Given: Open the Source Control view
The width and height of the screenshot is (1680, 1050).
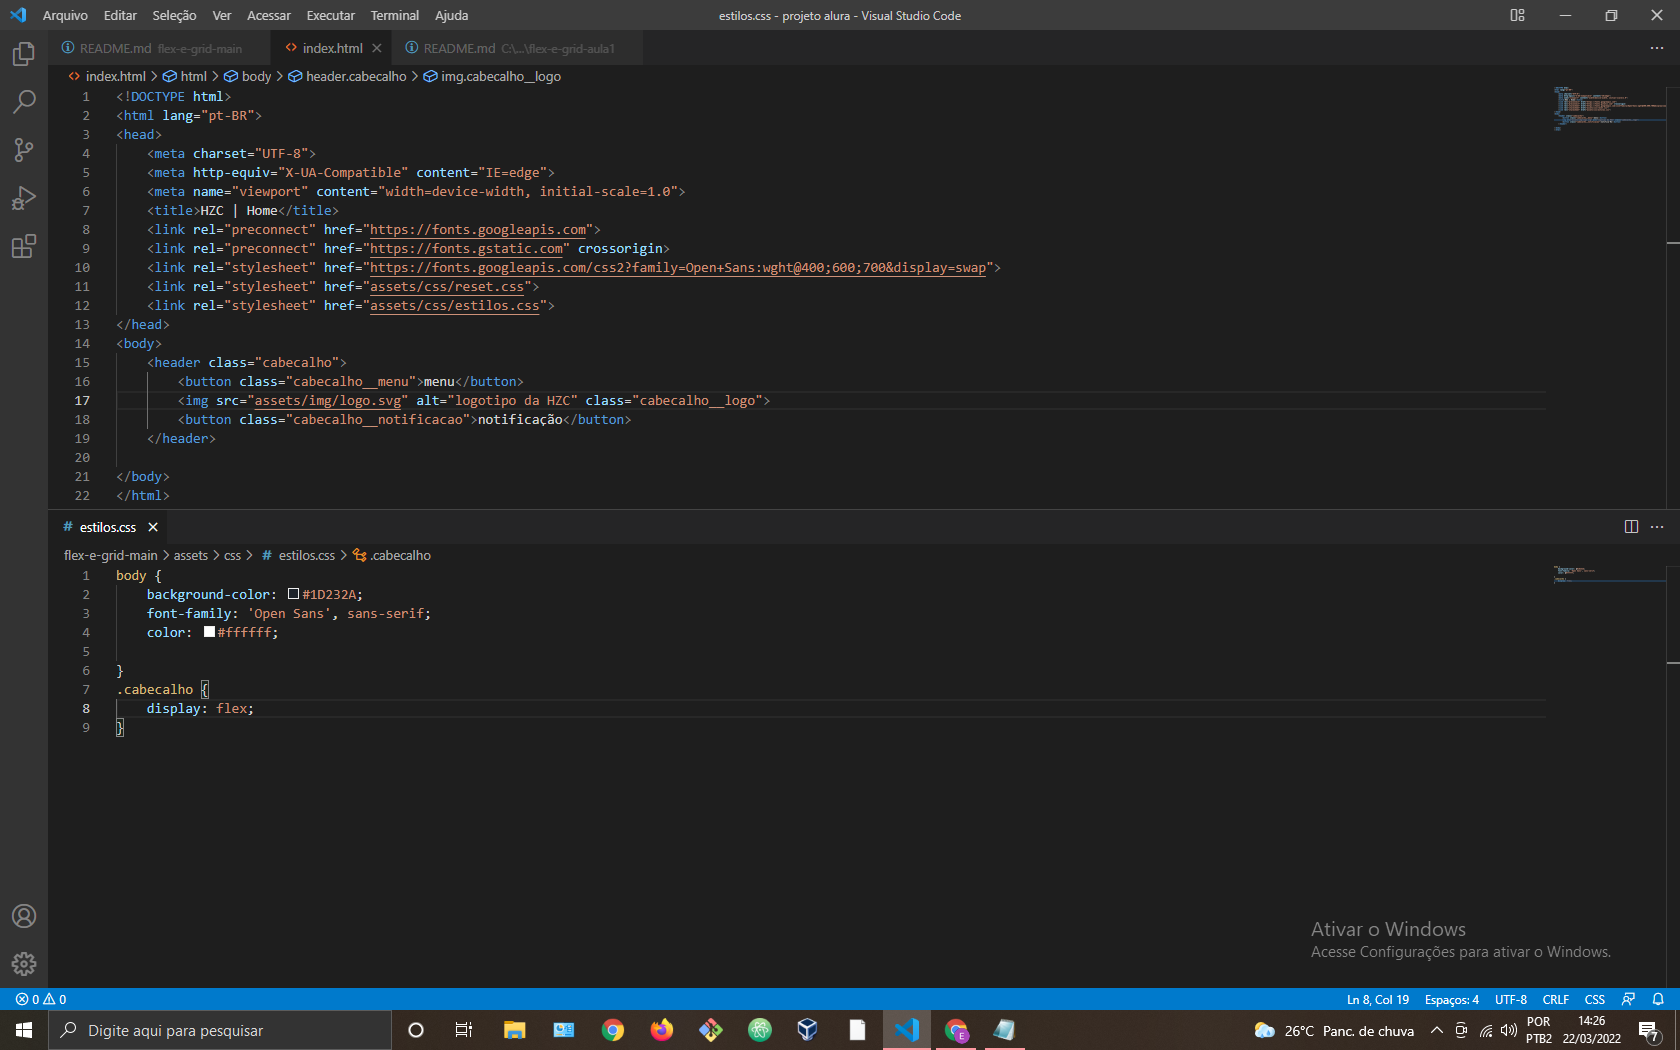Looking at the screenshot, I should (x=24, y=150).
